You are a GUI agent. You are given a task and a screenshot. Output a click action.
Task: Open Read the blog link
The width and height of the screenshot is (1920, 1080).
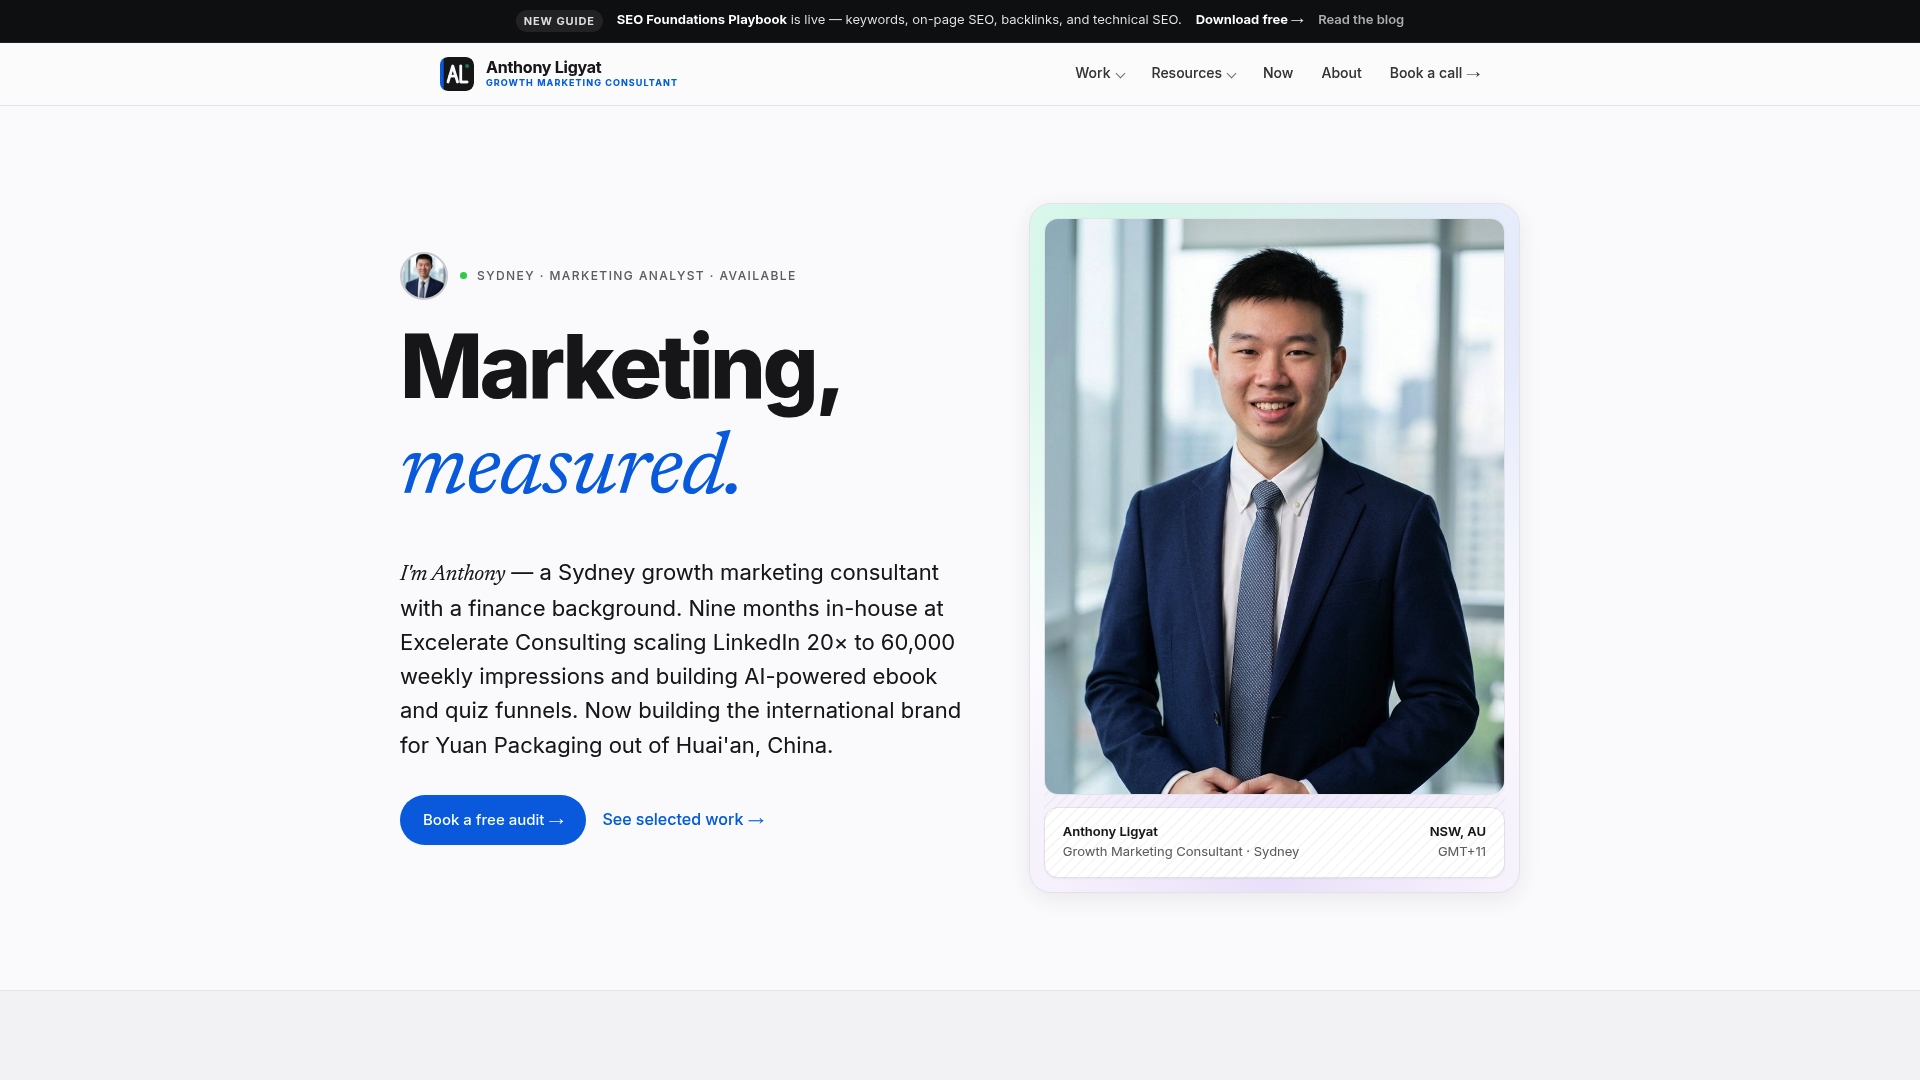[x=1360, y=20]
